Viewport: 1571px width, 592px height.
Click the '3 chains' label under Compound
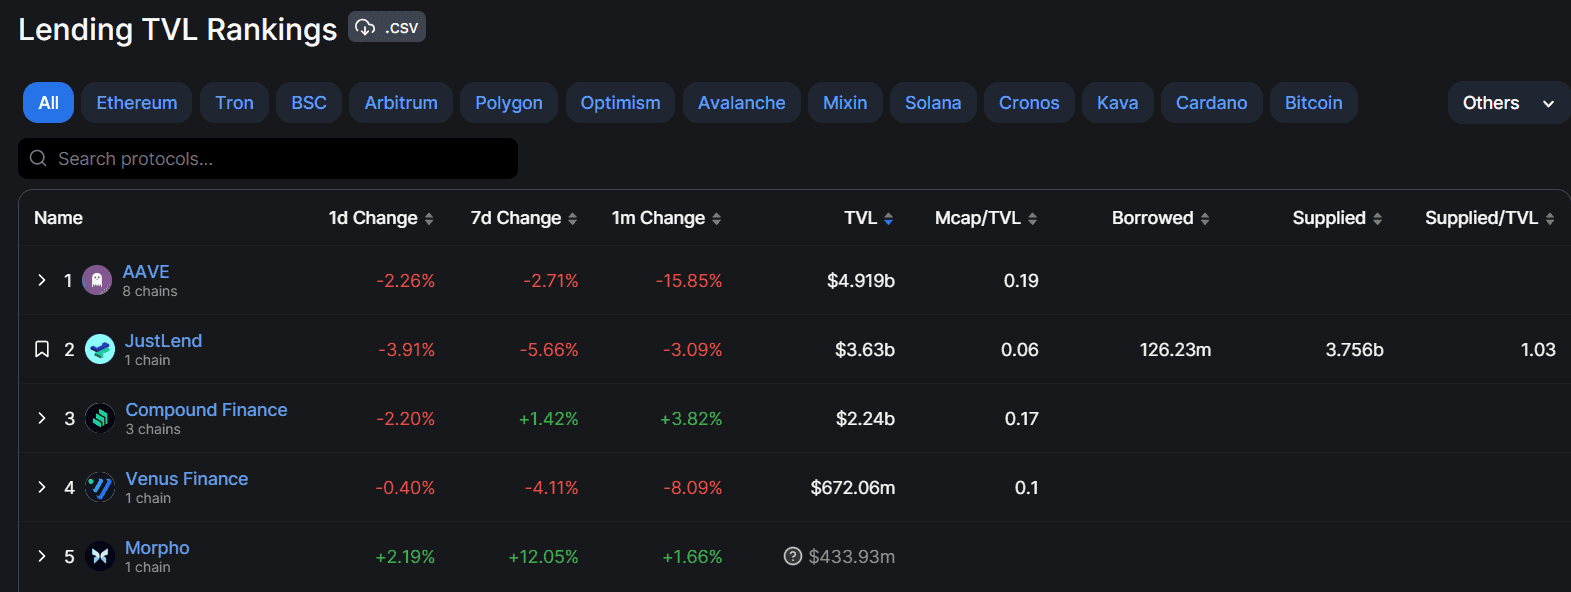pos(153,430)
